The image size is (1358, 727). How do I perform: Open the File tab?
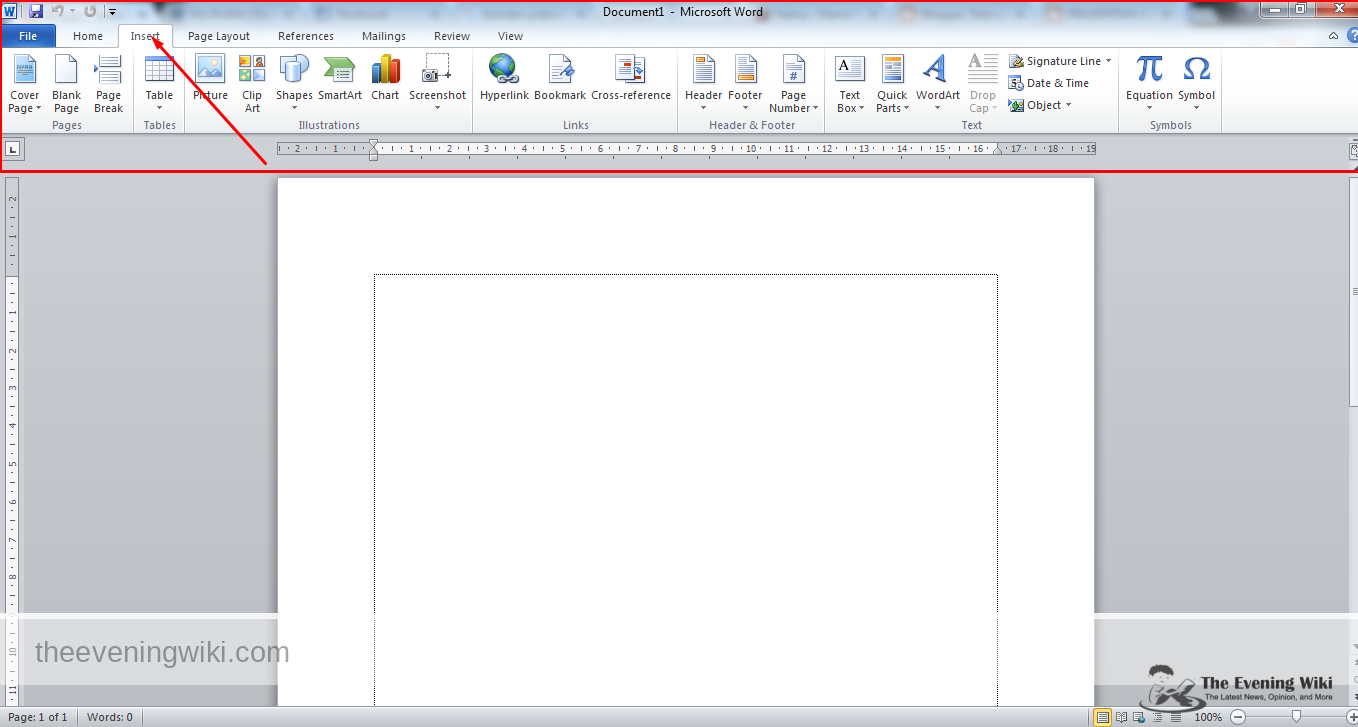[28, 36]
